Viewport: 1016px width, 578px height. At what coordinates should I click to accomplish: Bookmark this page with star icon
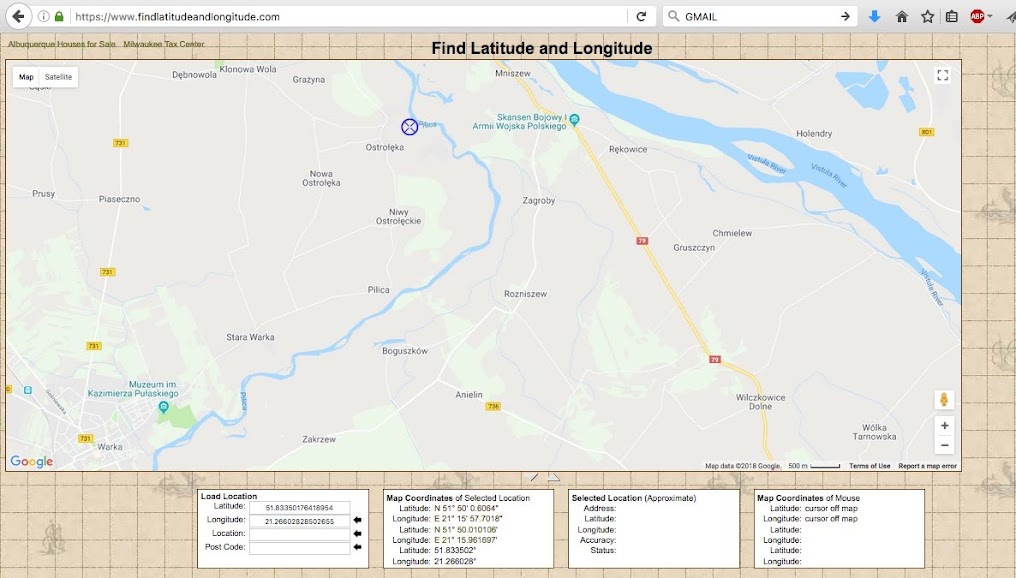(927, 17)
